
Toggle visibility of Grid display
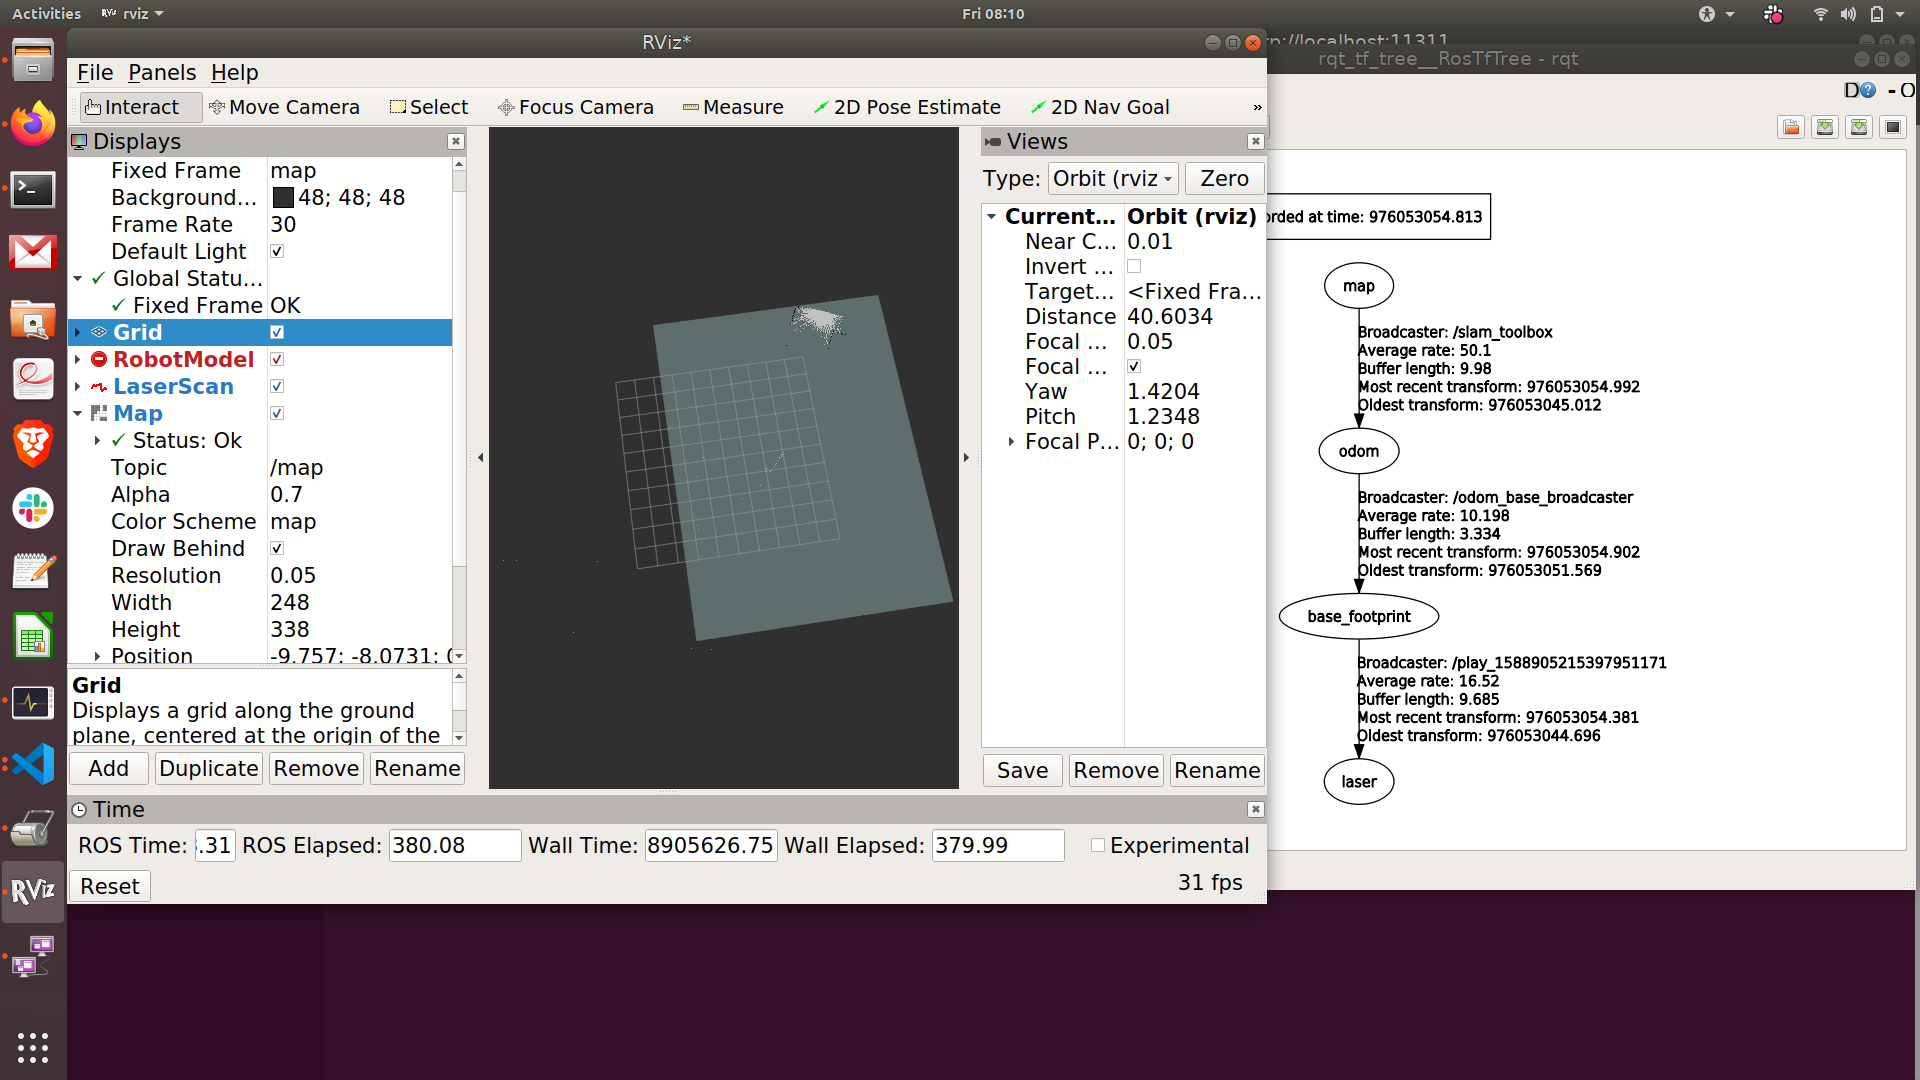tap(278, 331)
